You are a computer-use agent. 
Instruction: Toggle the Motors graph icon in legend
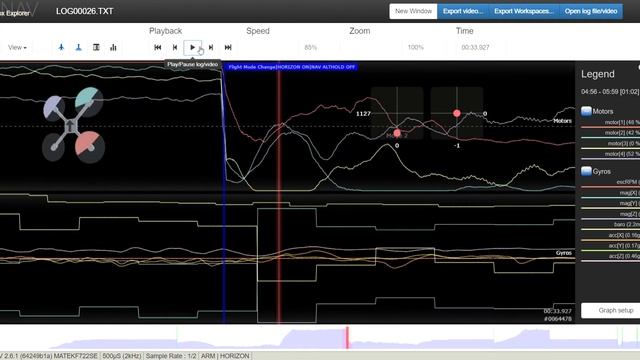586,111
